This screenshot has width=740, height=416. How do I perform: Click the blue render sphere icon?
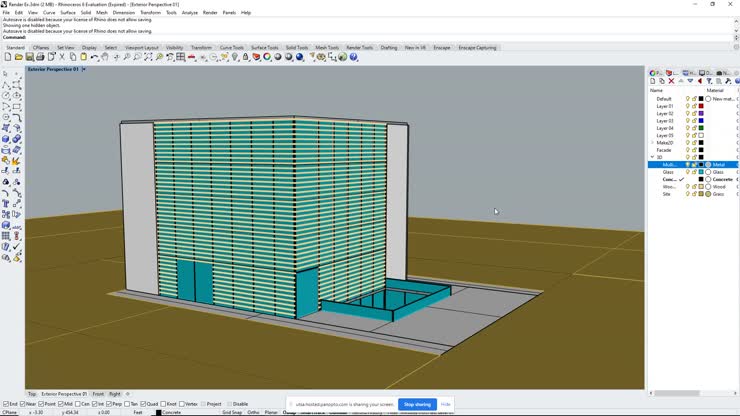click(x=300, y=57)
